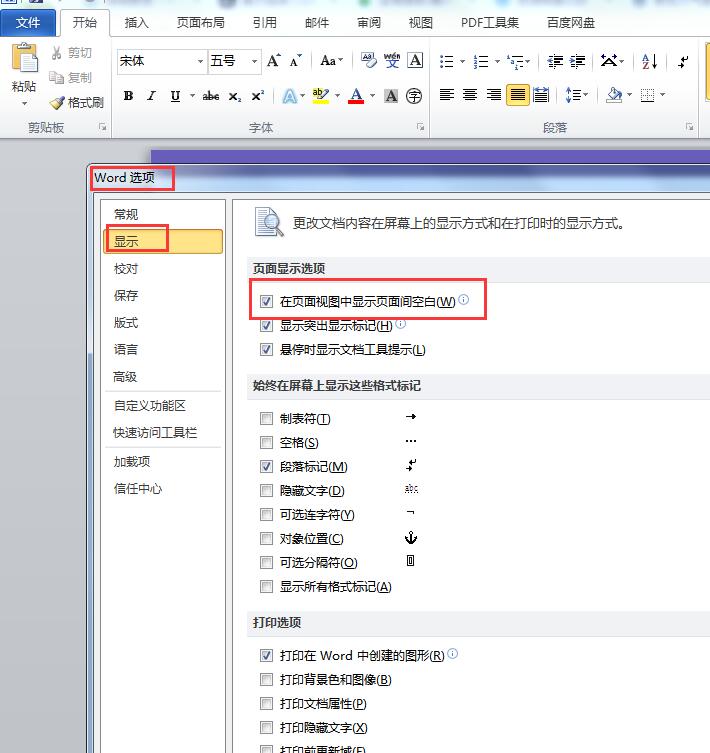Click the bullet list icon
This screenshot has width=710, height=753.
click(x=446, y=61)
